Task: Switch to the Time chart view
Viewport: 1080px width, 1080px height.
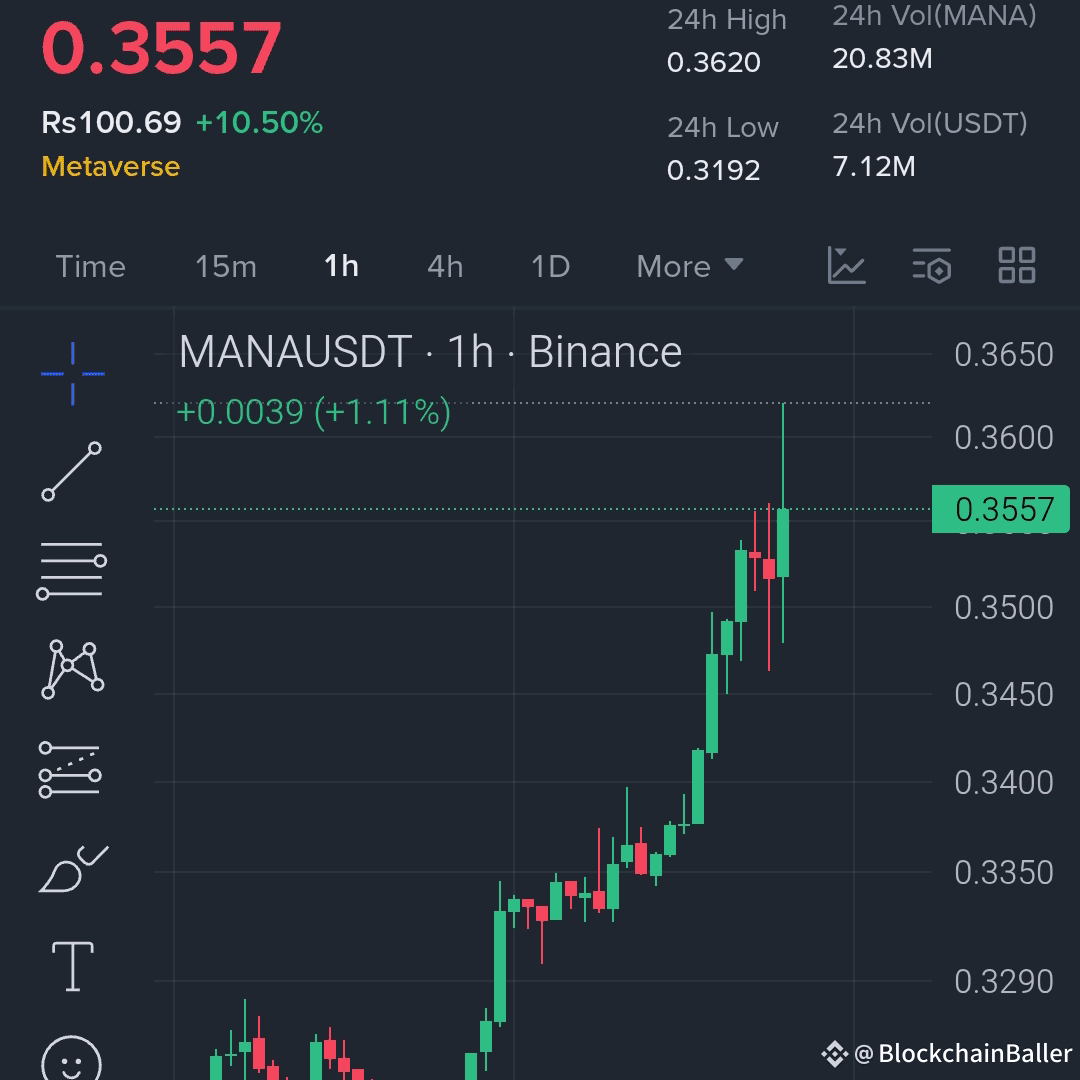Action: click(90, 267)
